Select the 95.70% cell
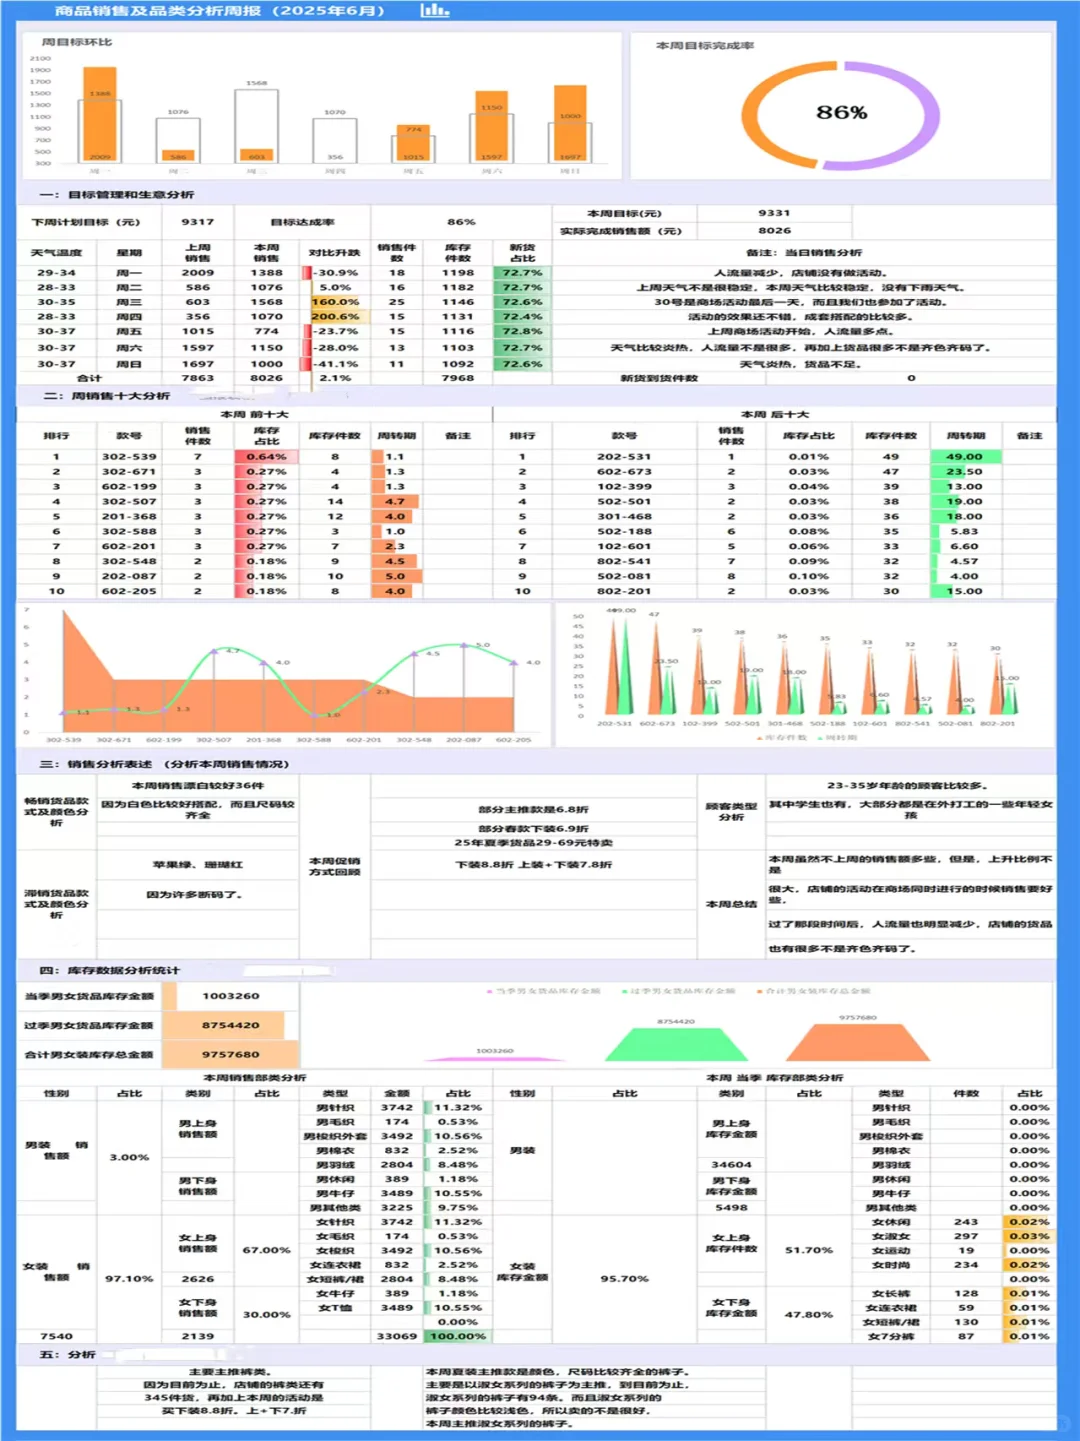The height and width of the screenshot is (1441, 1080). point(624,1279)
